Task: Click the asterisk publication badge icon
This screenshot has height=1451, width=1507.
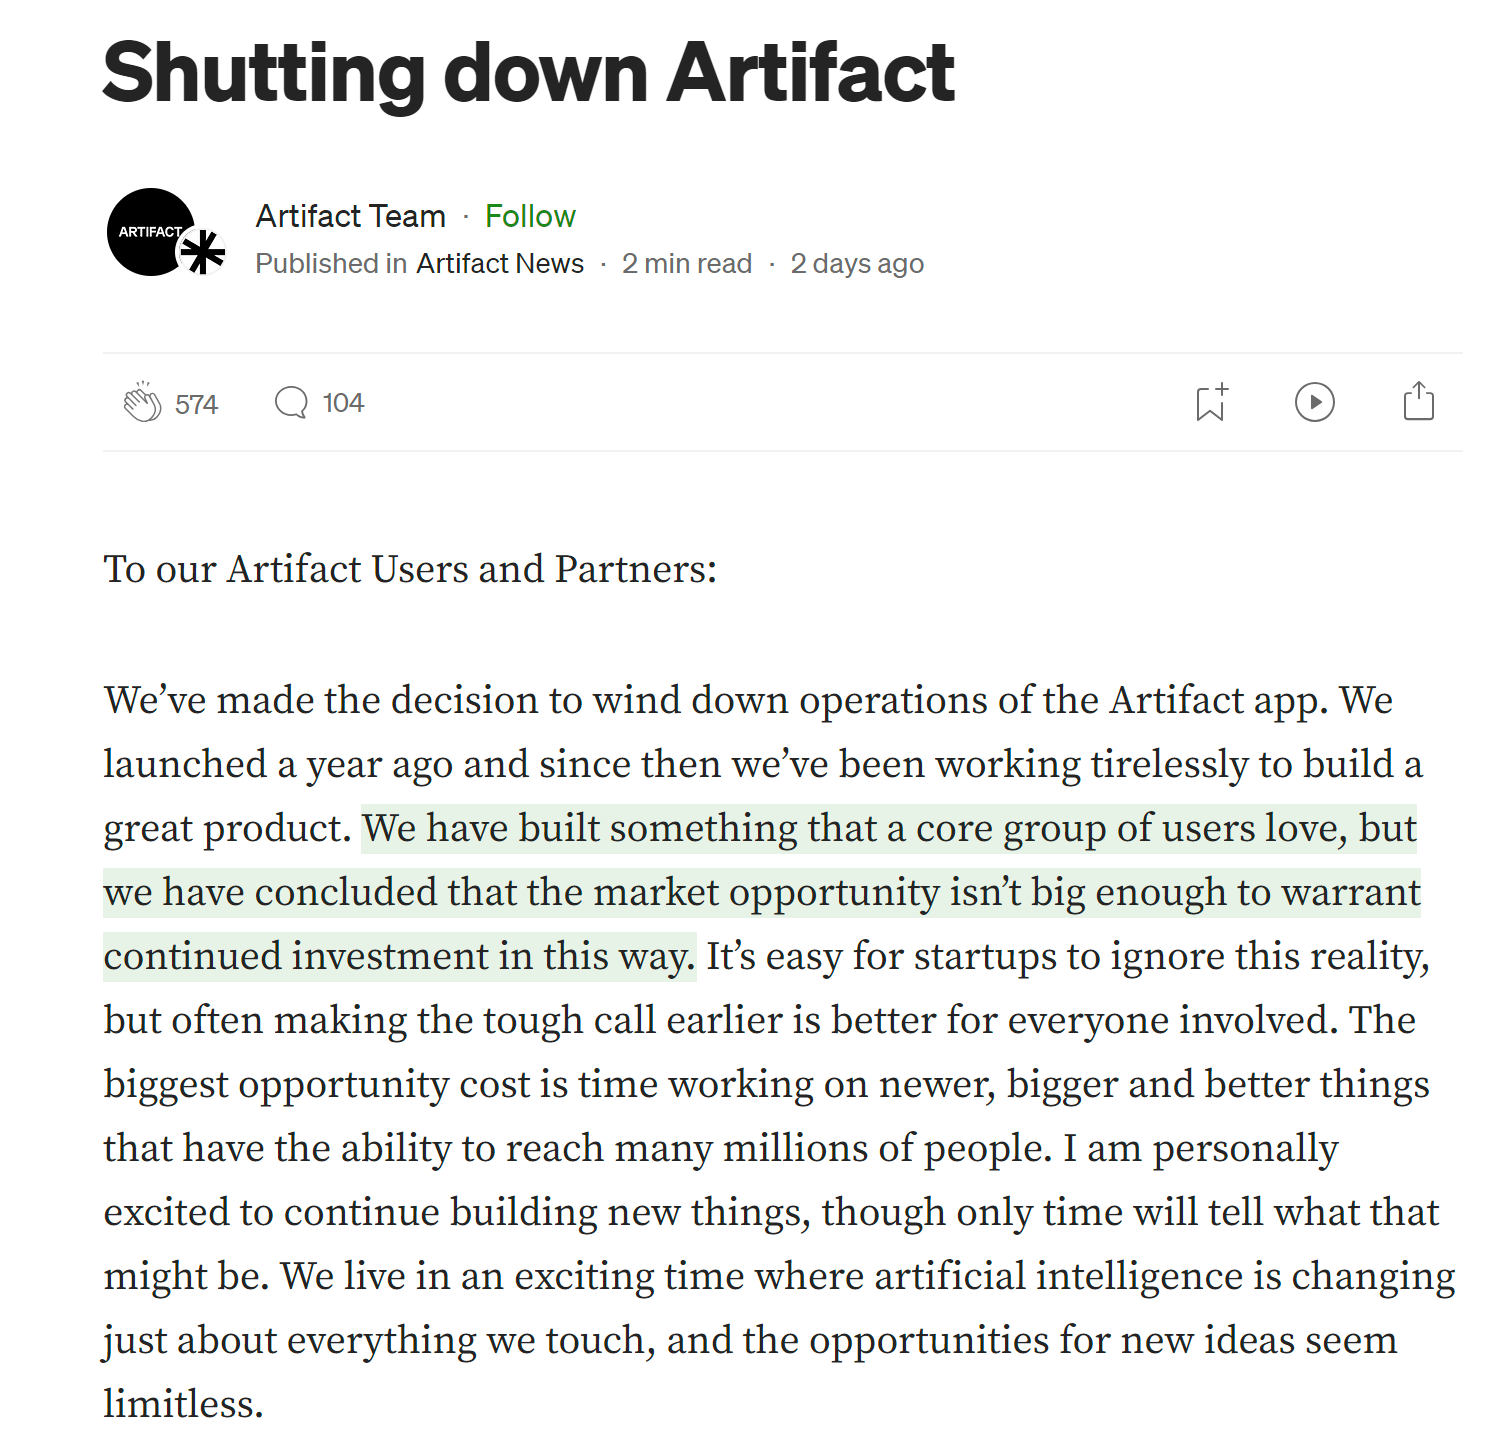Action: (203, 252)
